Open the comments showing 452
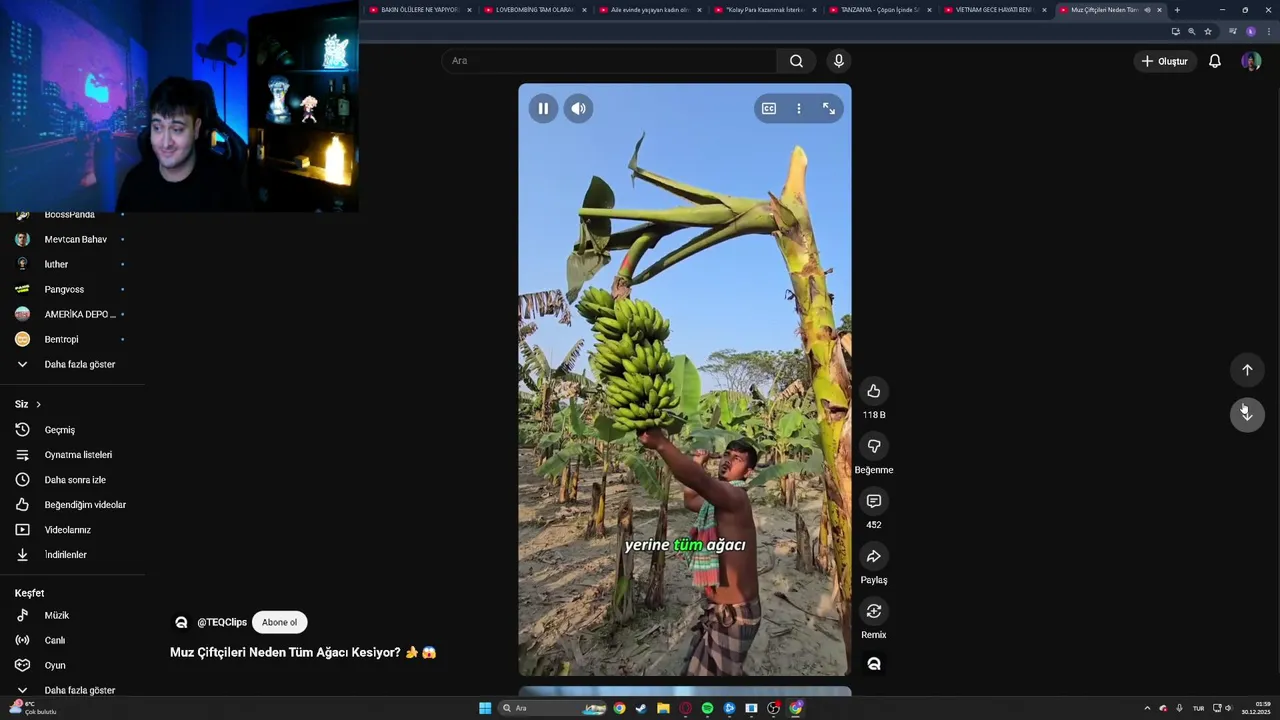 tap(874, 501)
